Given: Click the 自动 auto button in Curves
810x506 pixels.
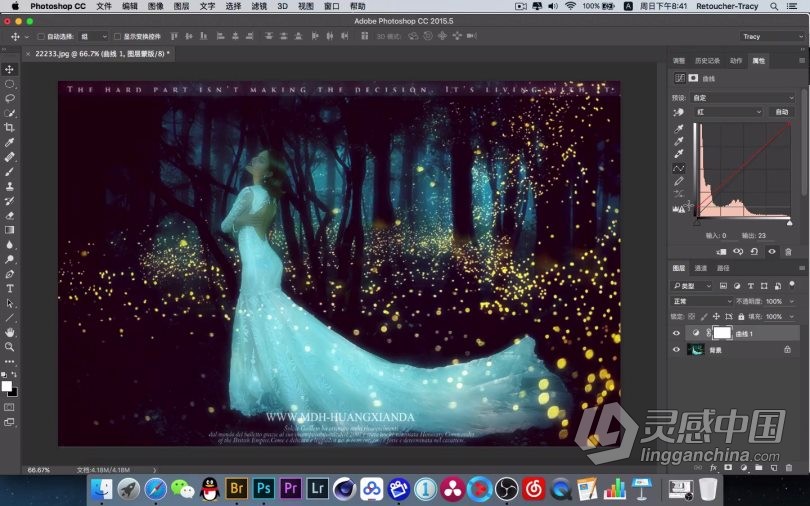Looking at the screenshot, I should coord(782,112).
